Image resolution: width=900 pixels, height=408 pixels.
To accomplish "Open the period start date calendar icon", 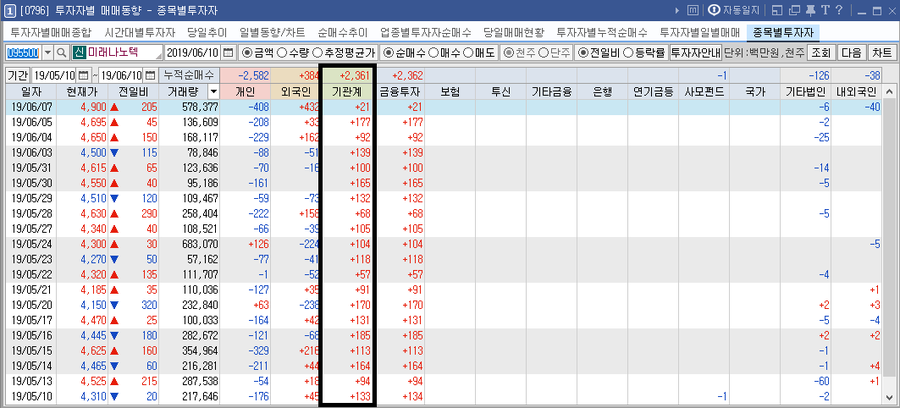I will (83, 75).
